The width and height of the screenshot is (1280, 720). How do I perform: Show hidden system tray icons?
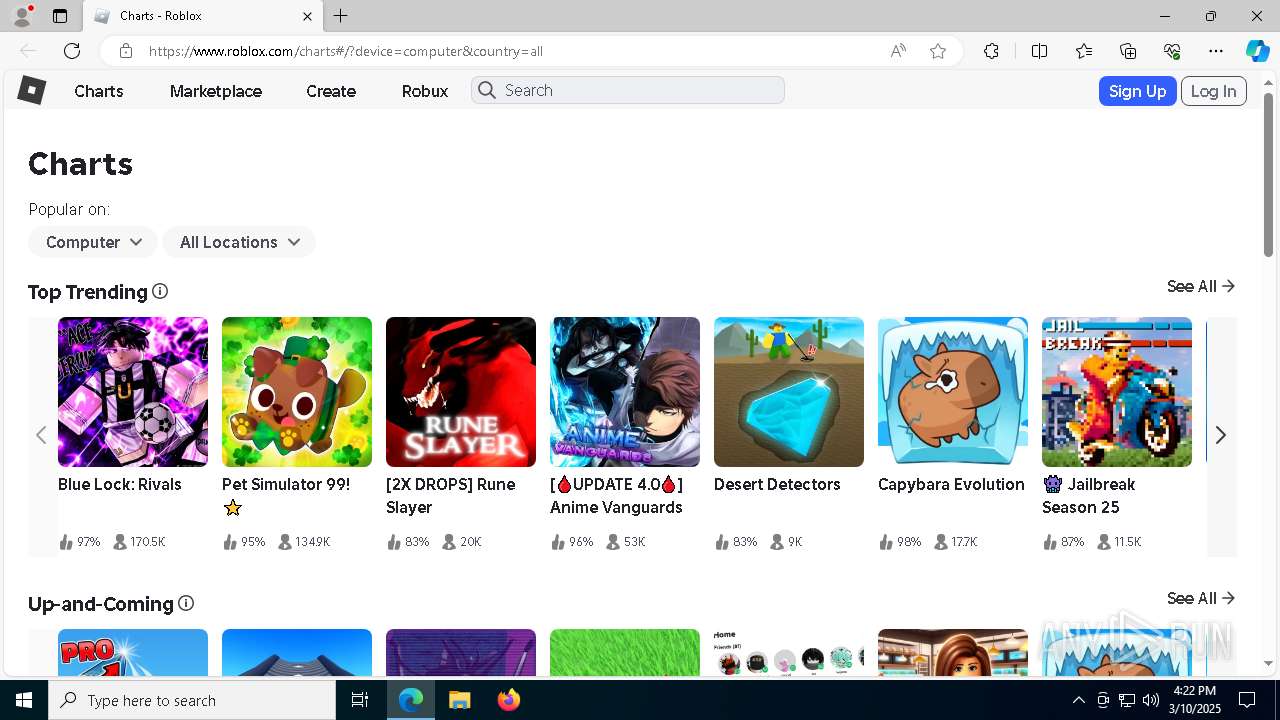[1078, 700]
